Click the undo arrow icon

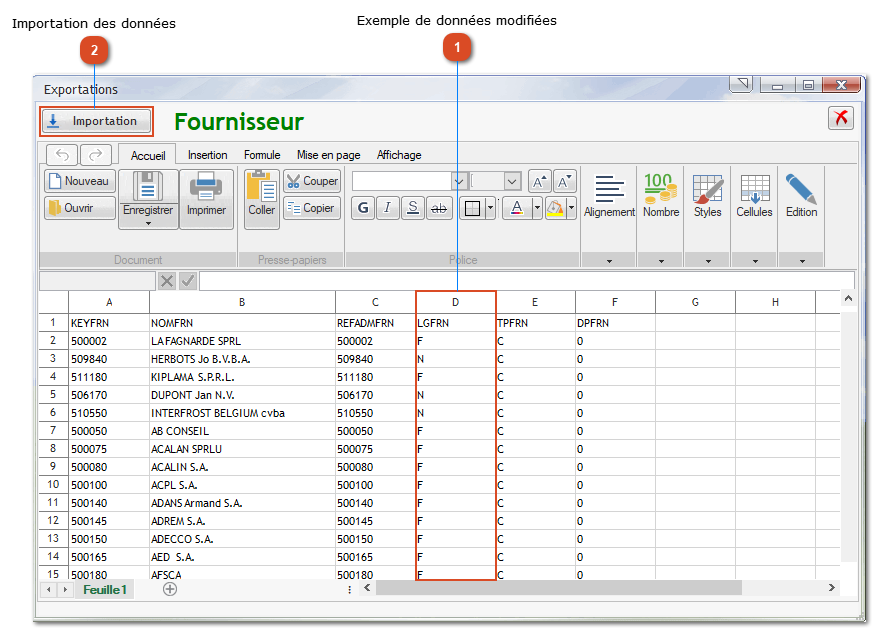62,154
